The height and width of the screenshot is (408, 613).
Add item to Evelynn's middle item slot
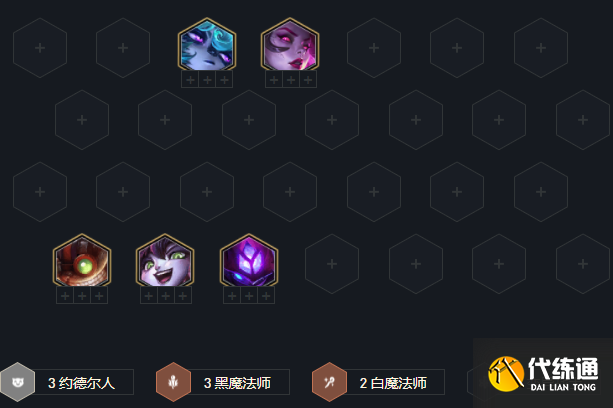291,80
